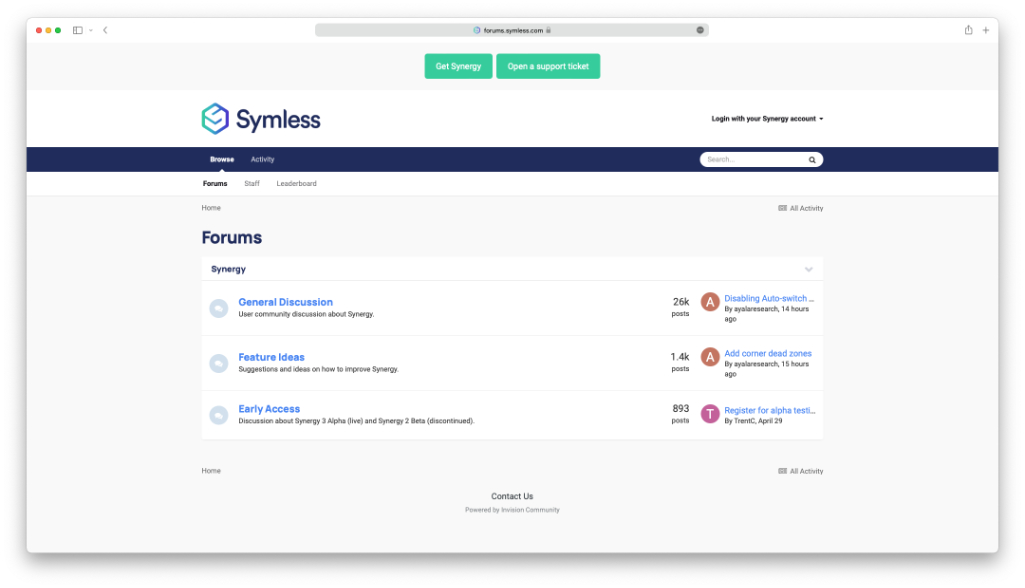Click the Get Synergy button
This screenshot has width=1025, height=588.
pyautogui.click(x=458, y=66)
